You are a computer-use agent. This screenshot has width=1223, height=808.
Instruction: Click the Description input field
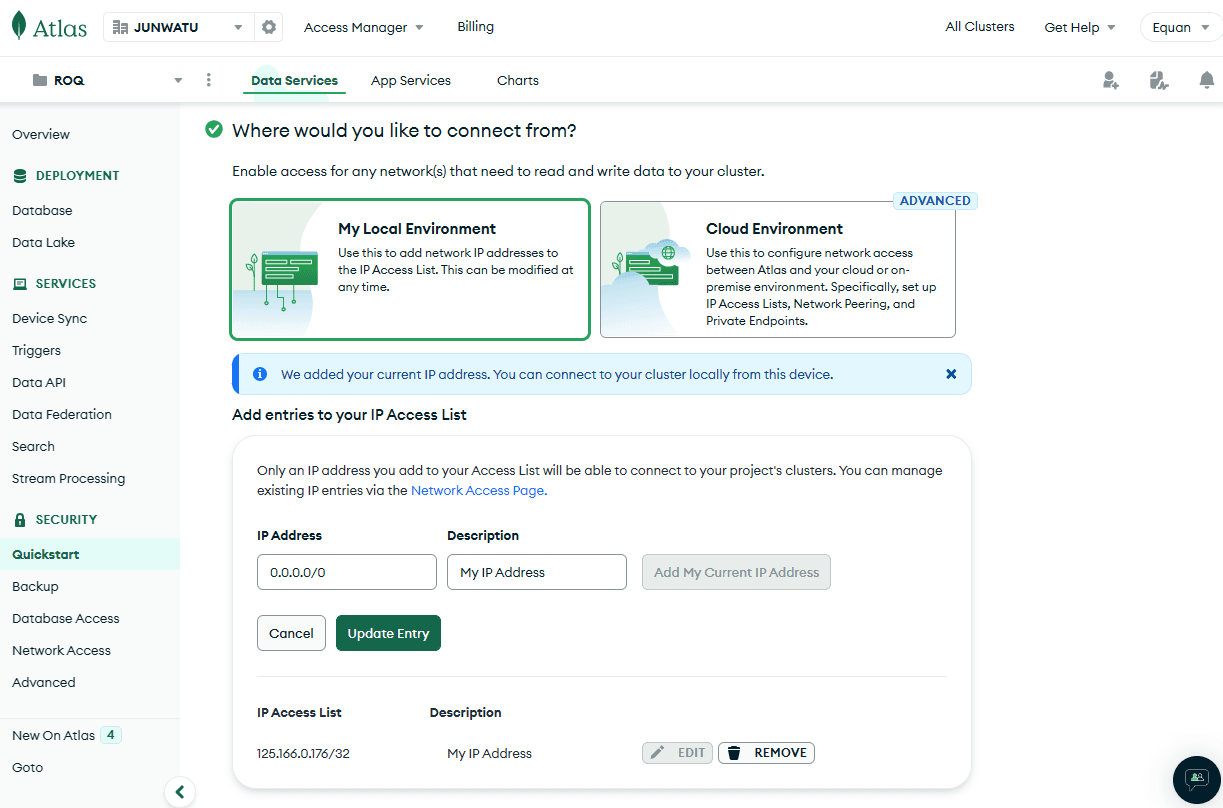tap(537, 572)
